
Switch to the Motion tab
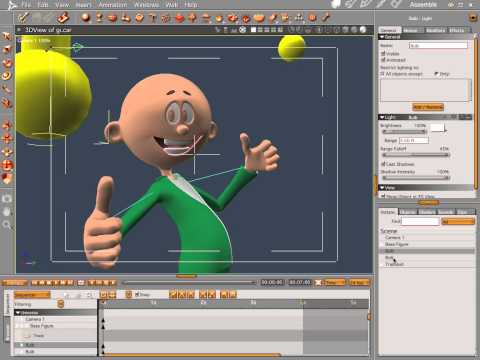point(411,30)
